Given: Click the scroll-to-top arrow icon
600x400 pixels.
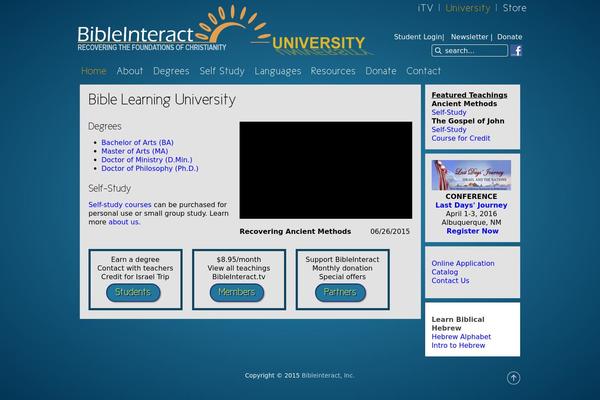Looking at the screenshot, I should tap(514, 378).
